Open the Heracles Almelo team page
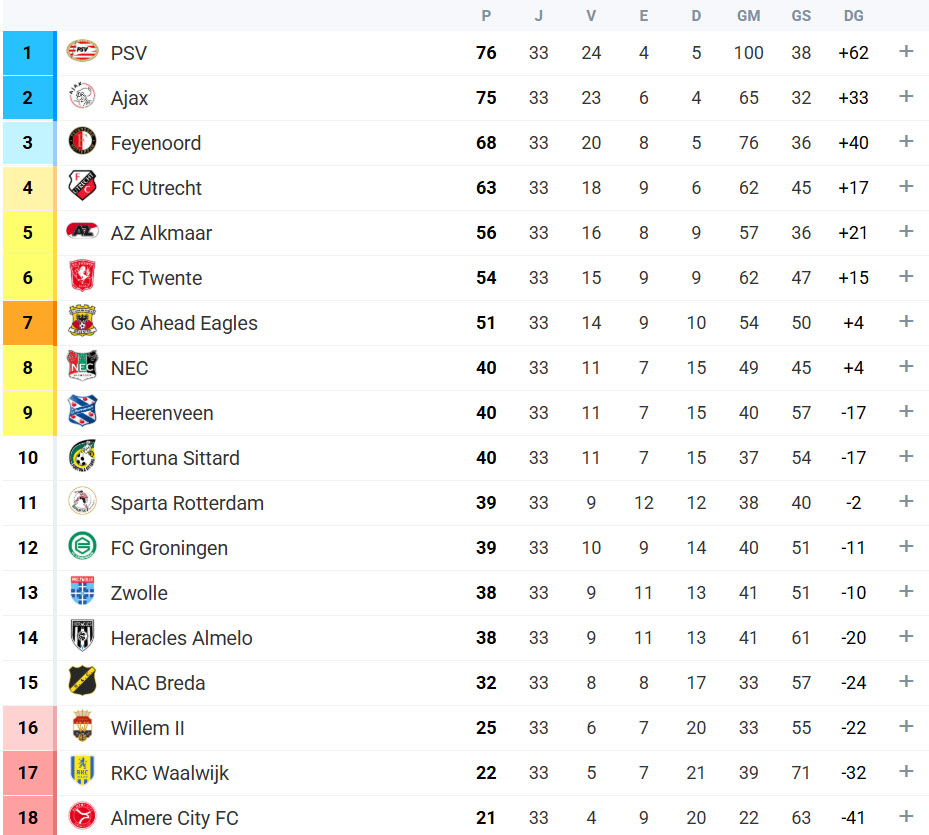 click(181, 638)
